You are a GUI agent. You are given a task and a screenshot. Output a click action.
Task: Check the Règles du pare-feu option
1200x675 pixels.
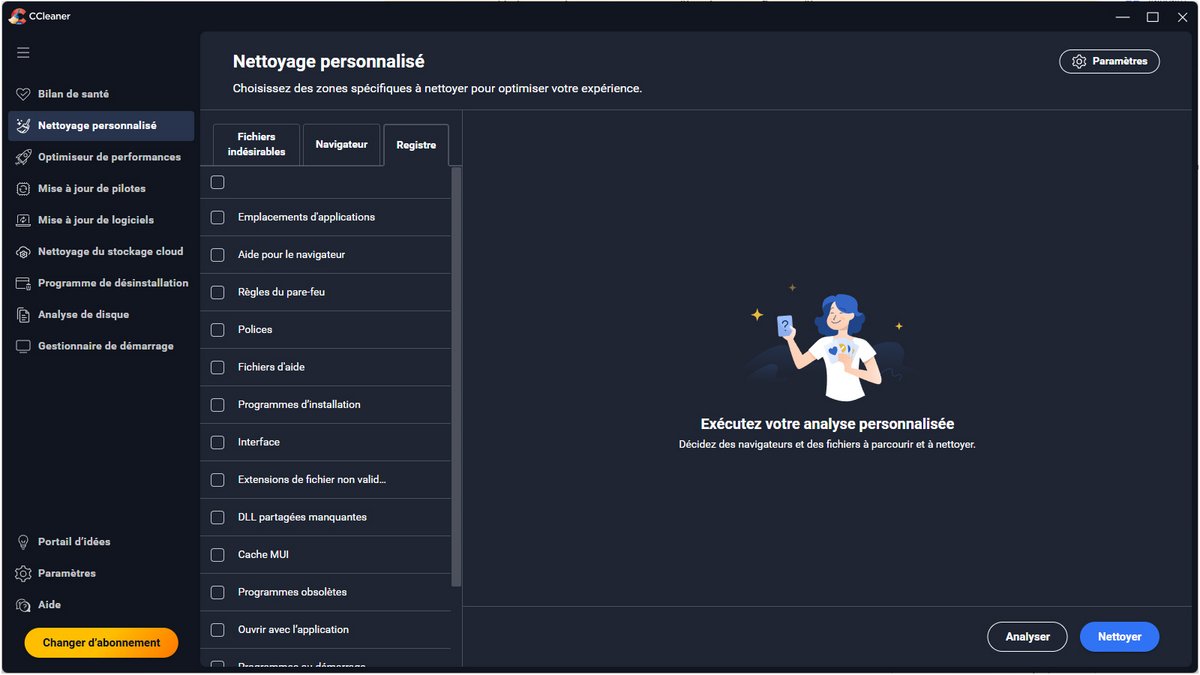point(217,292)
